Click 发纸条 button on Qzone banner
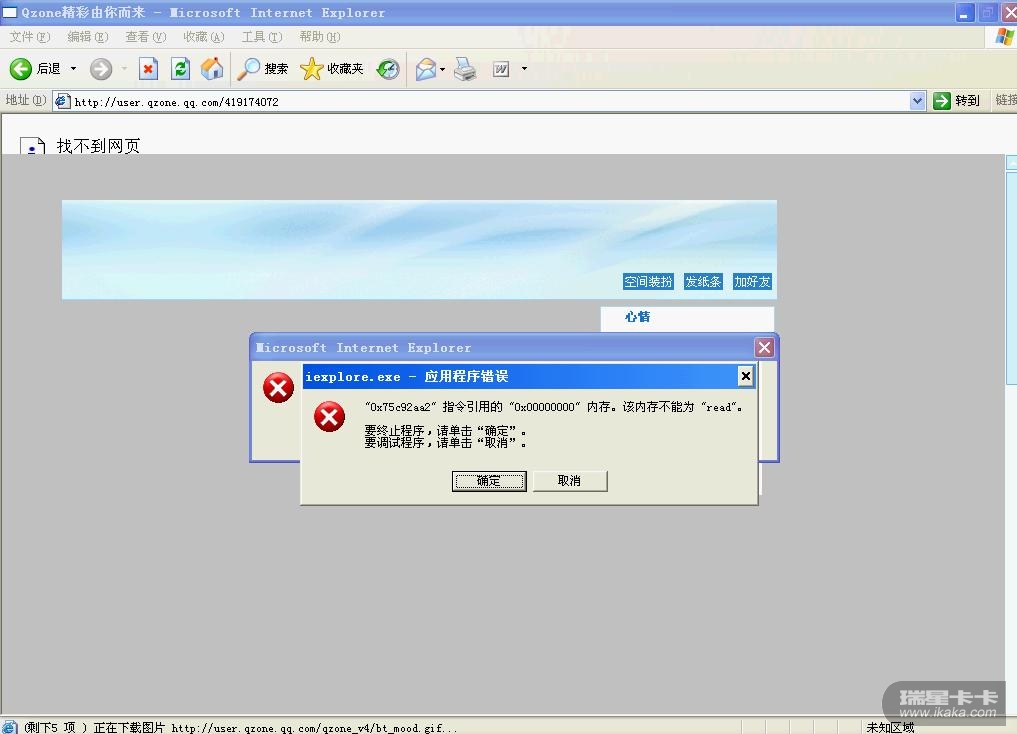Viewport: 1017px width, 734px height. (703, 281)
